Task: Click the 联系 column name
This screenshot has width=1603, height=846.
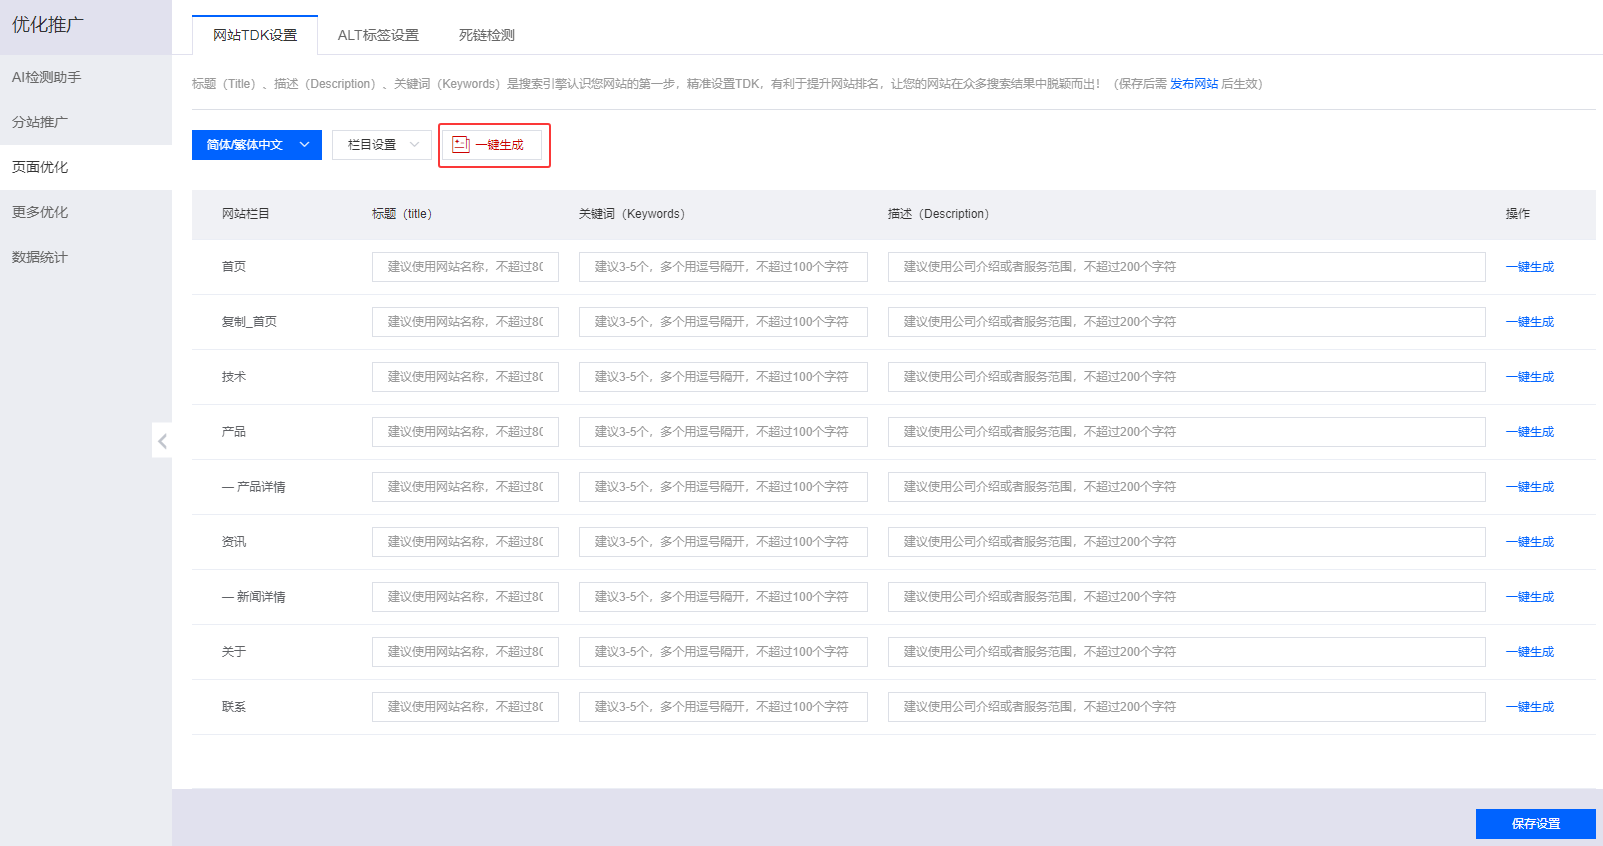Action: point(234,707)
